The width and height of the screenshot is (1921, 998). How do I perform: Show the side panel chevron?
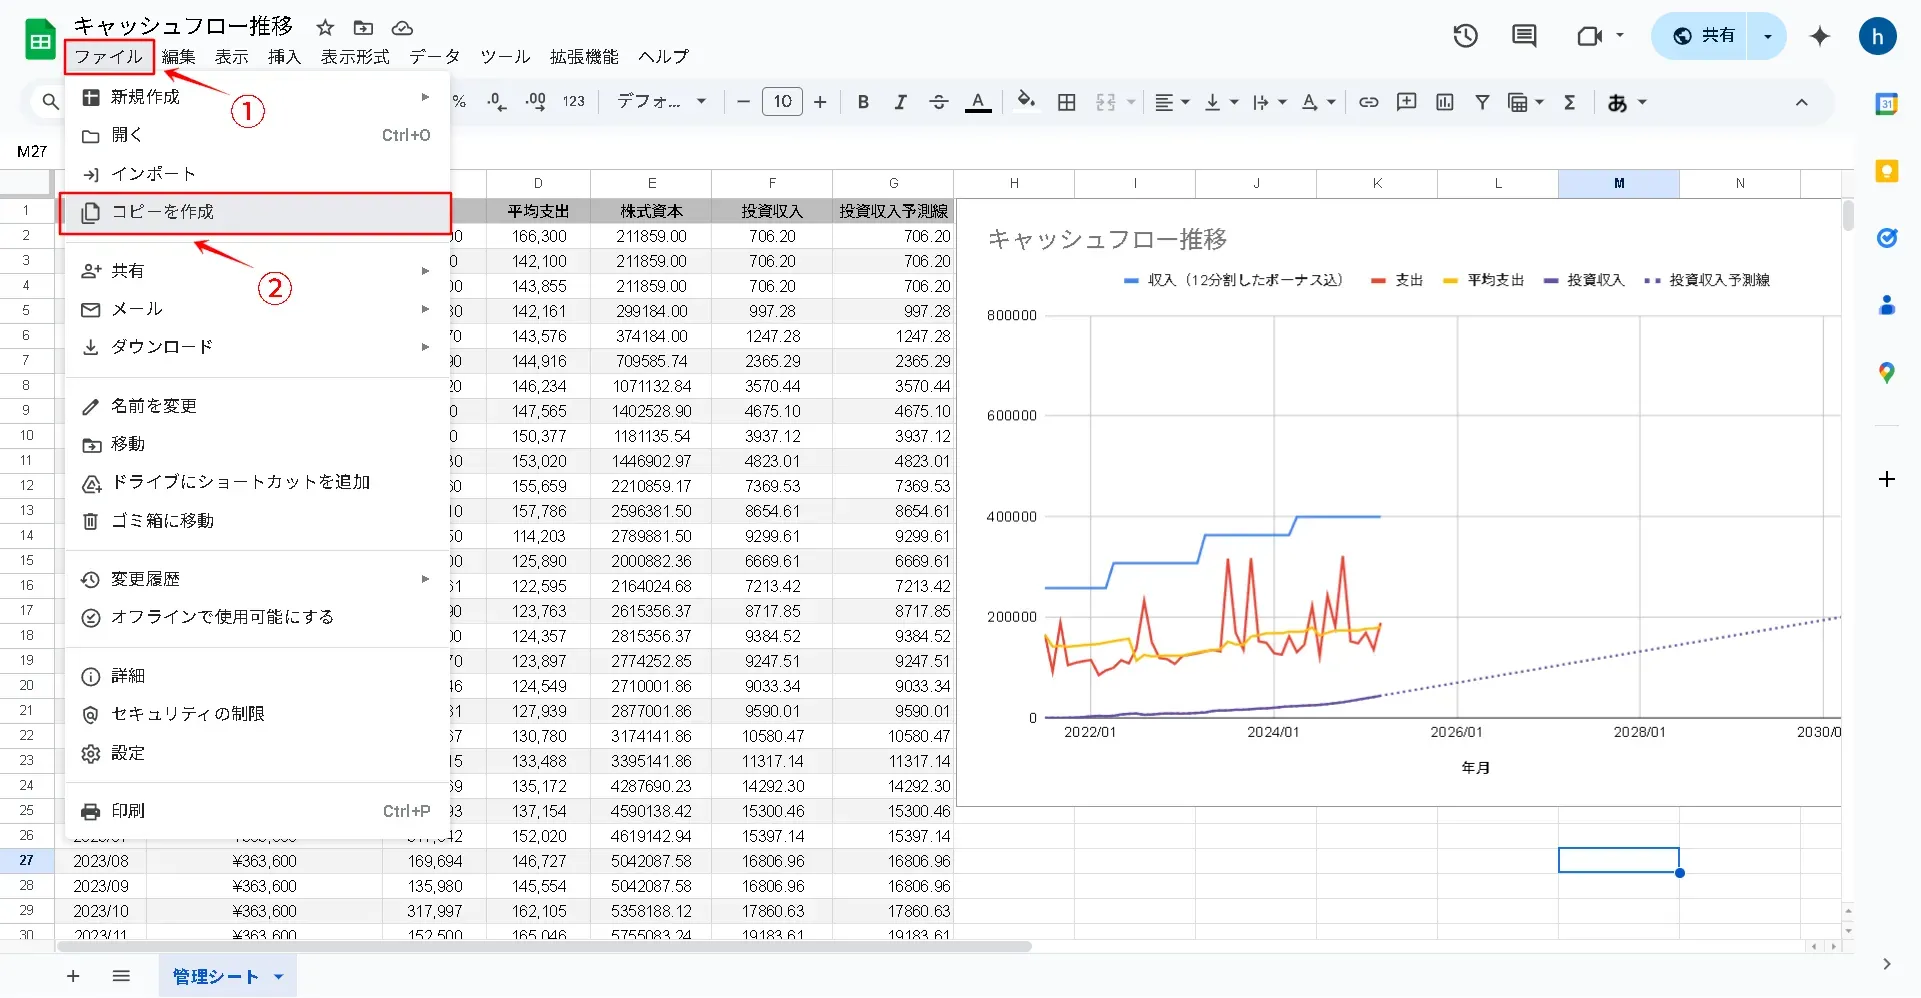click(1887, 964)
